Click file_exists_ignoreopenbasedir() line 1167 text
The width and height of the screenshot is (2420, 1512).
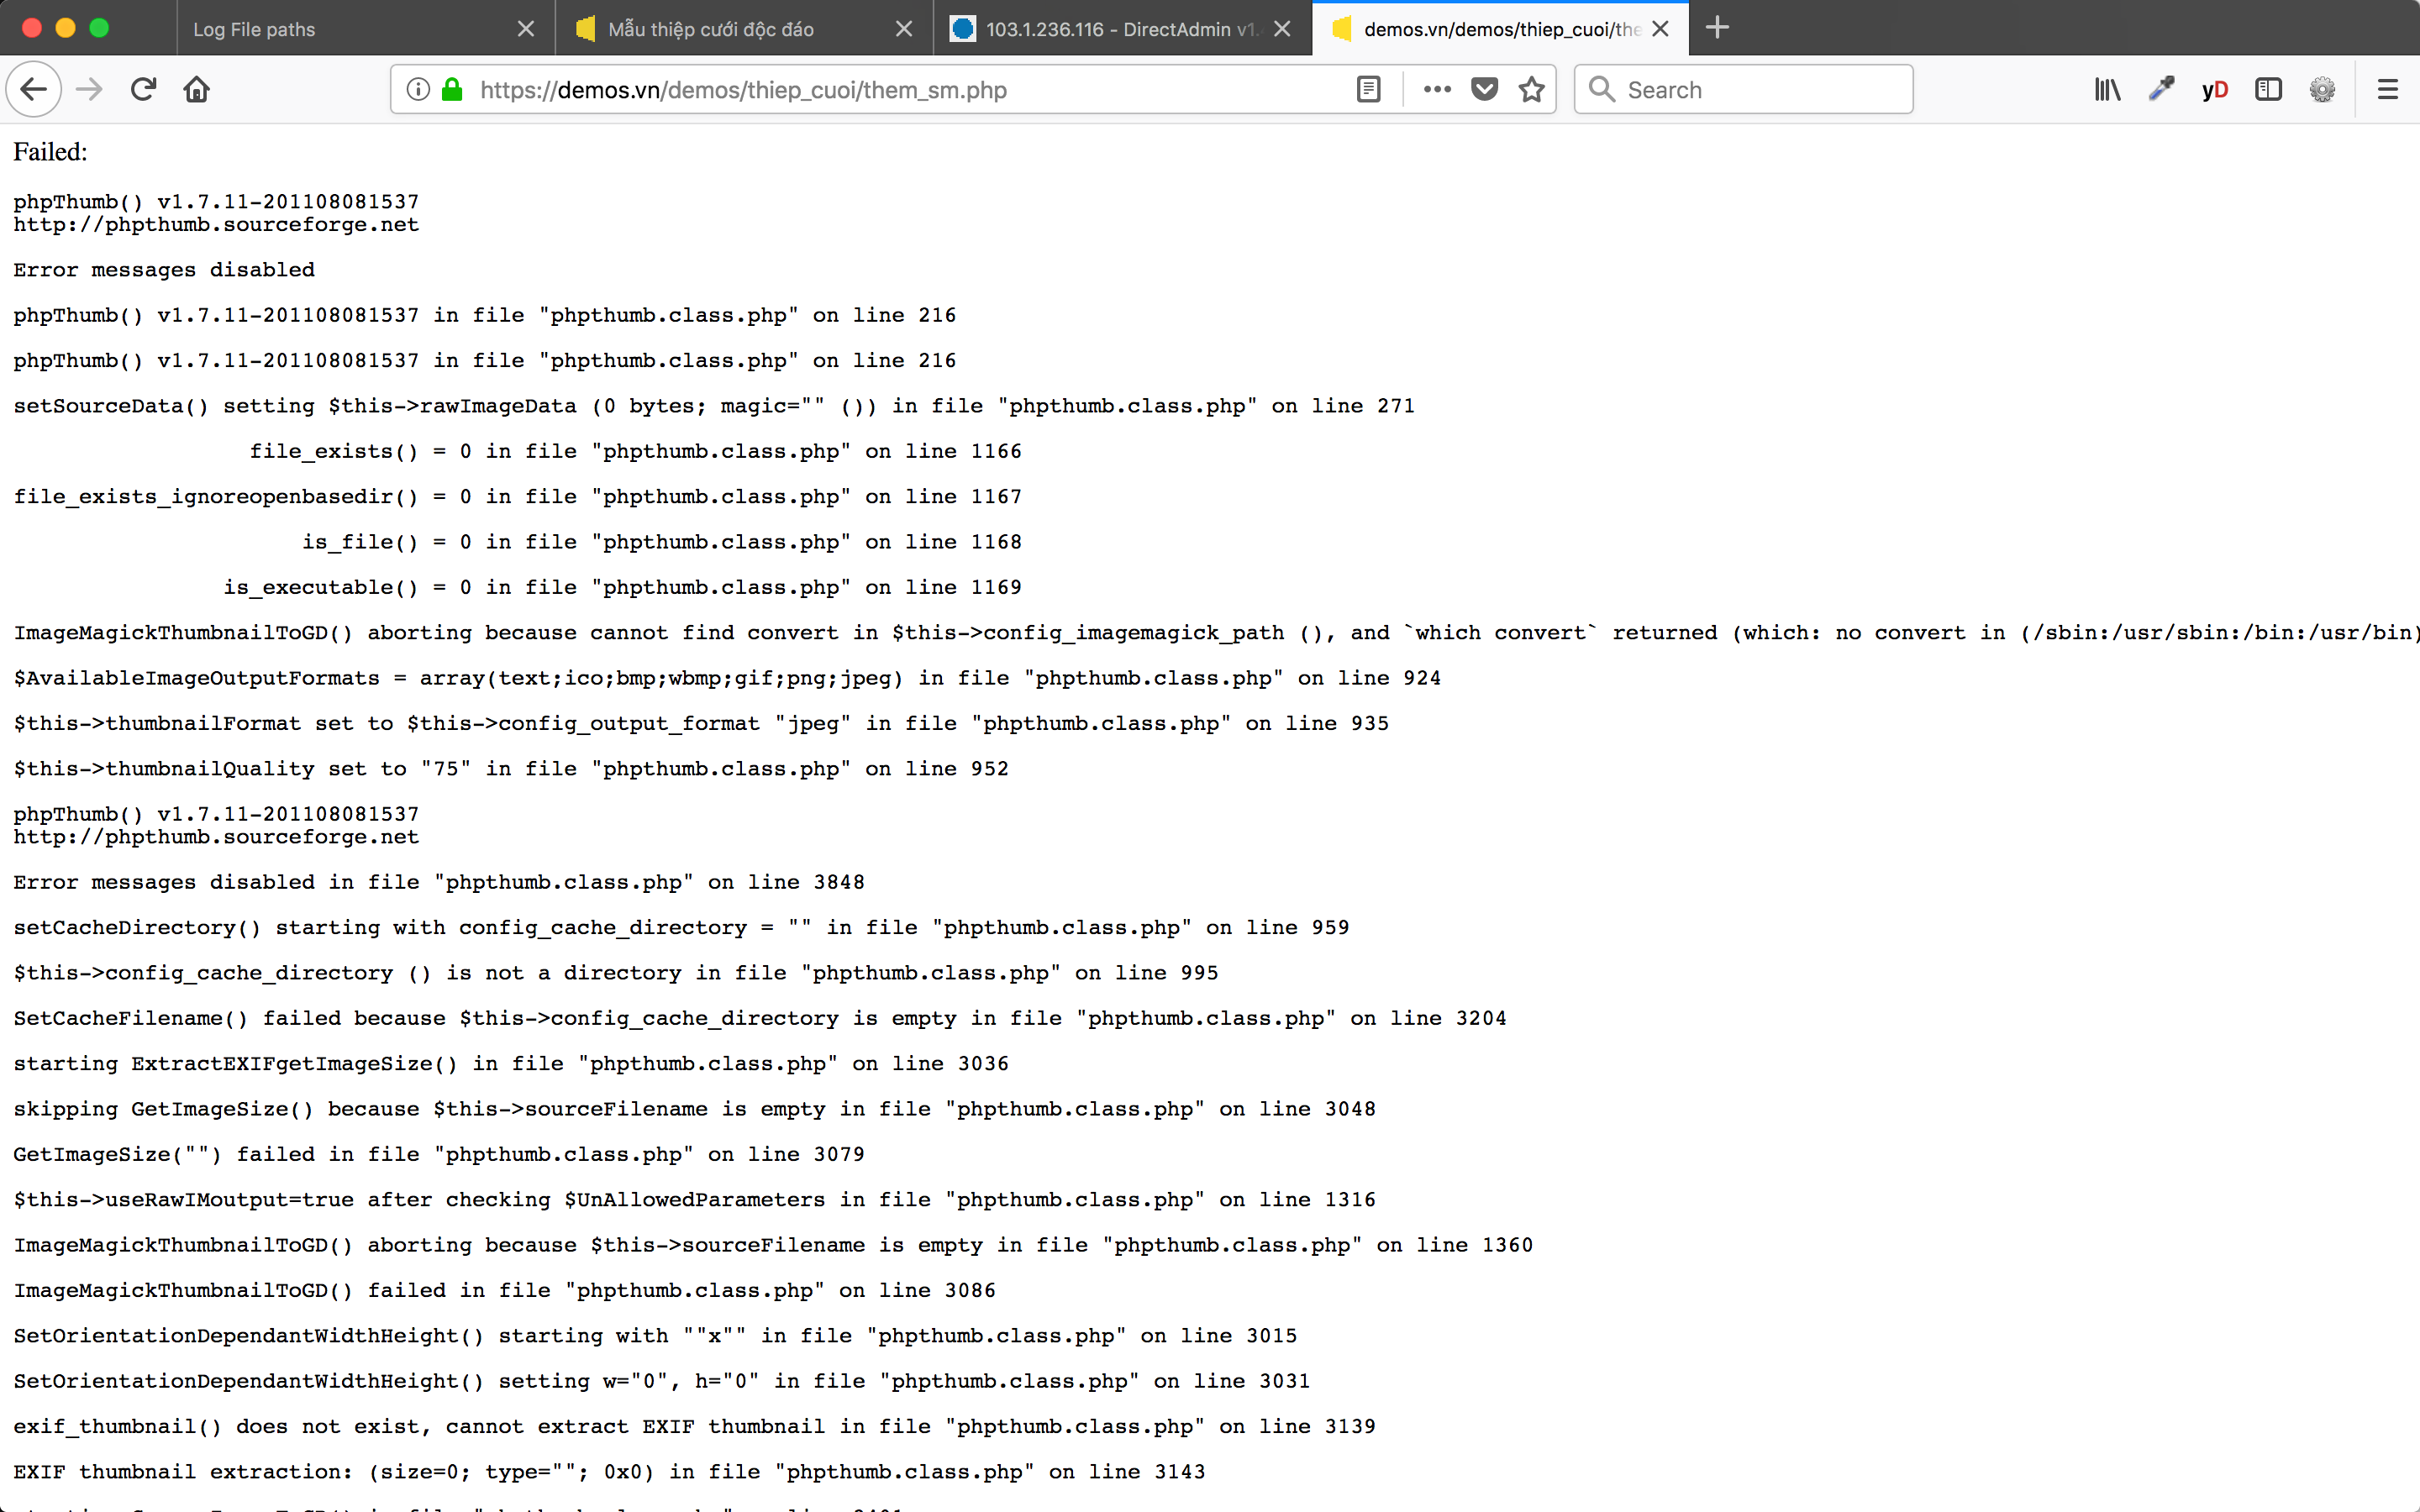click(518, 497)
